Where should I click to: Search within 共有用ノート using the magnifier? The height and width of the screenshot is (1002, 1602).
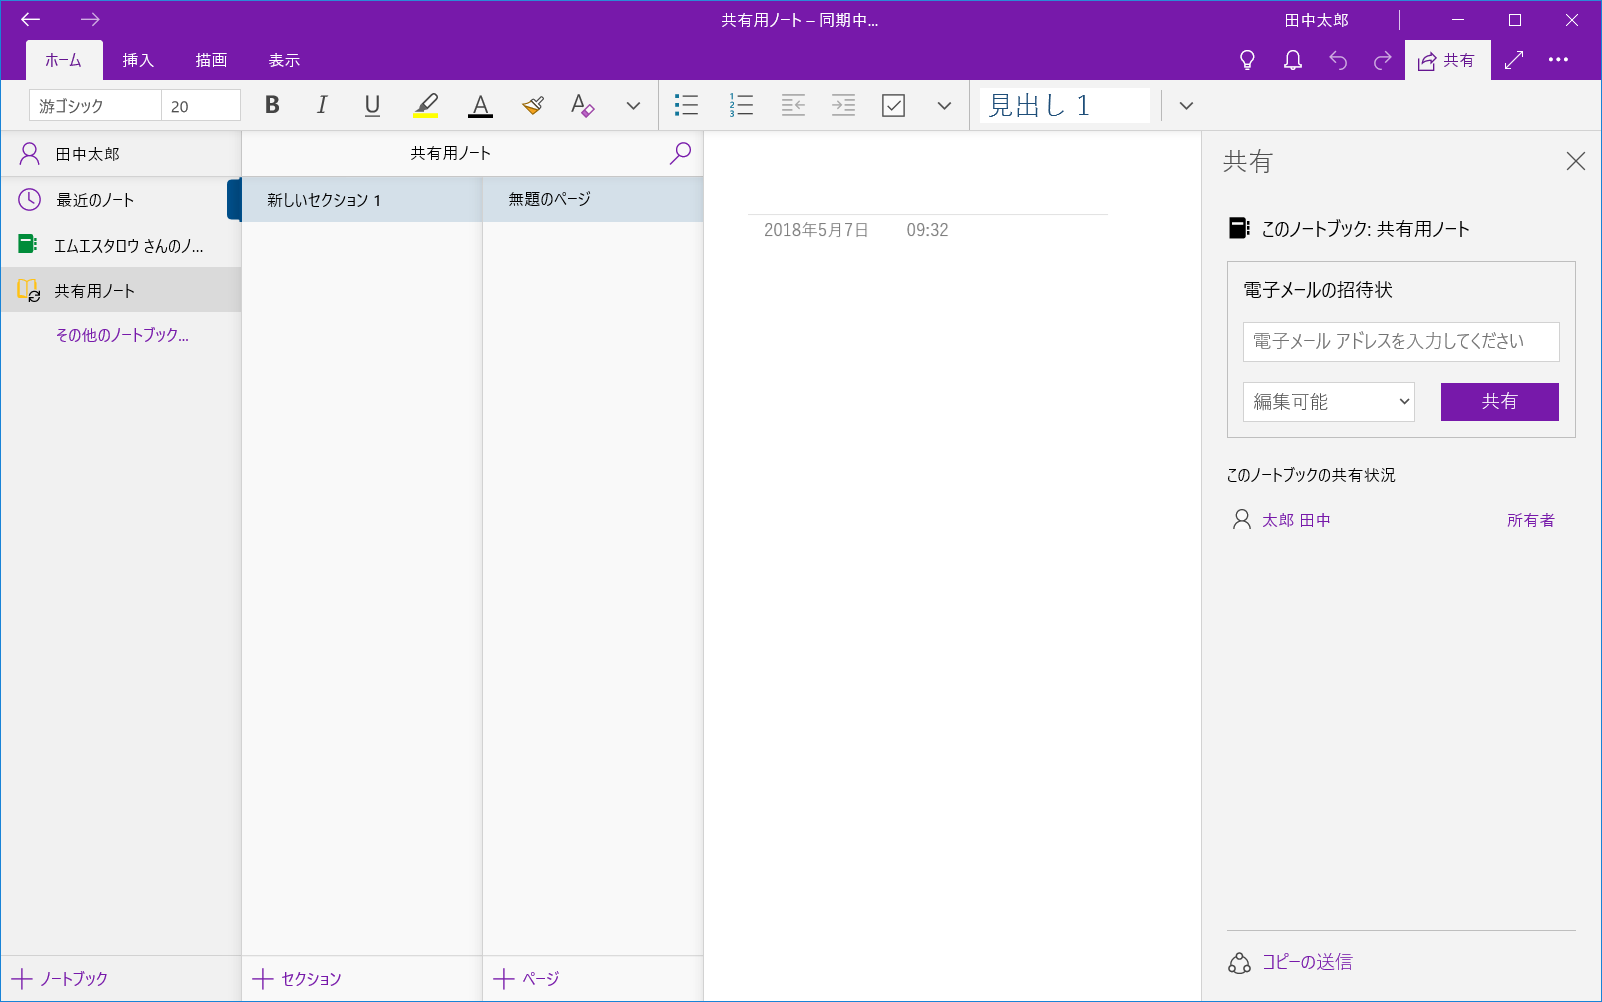[681, 153]
